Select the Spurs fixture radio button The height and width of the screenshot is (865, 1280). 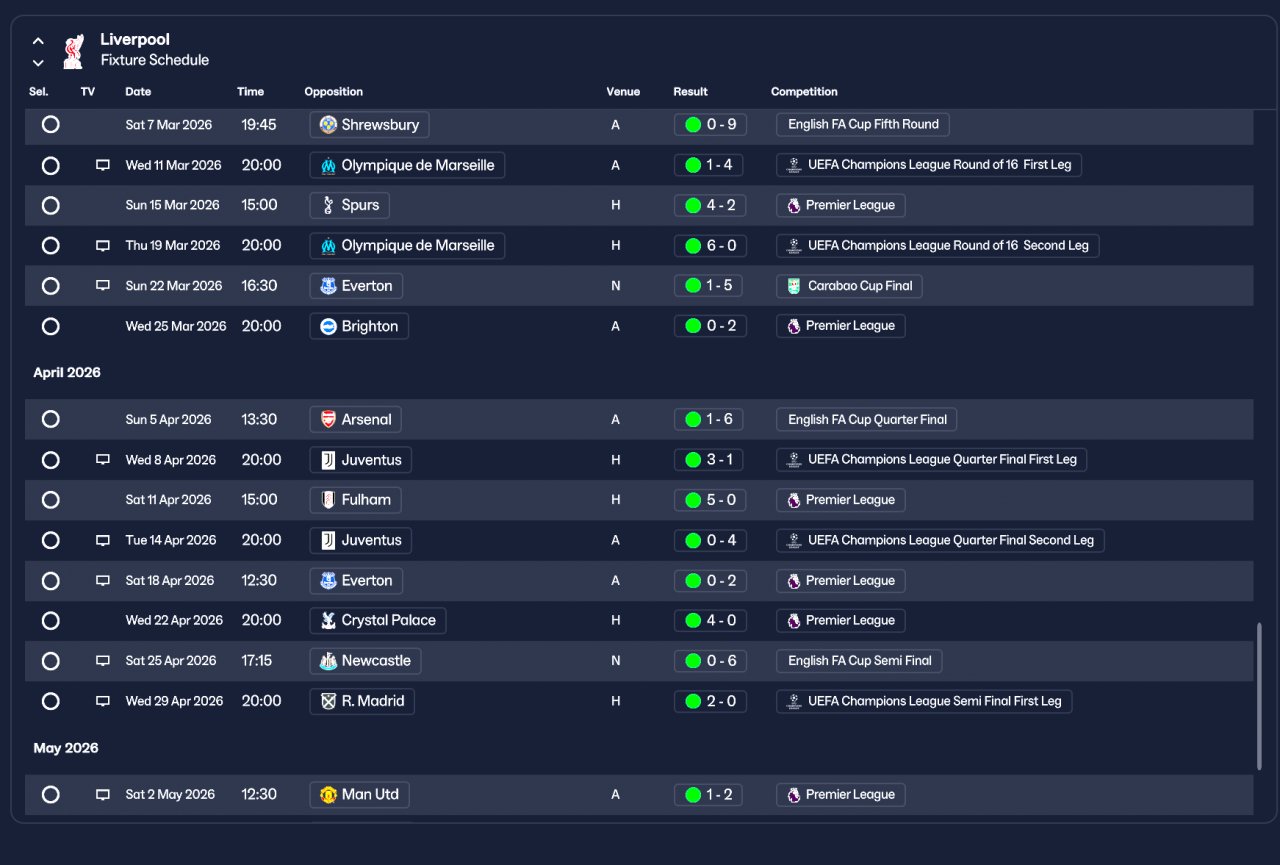[51, 205]
